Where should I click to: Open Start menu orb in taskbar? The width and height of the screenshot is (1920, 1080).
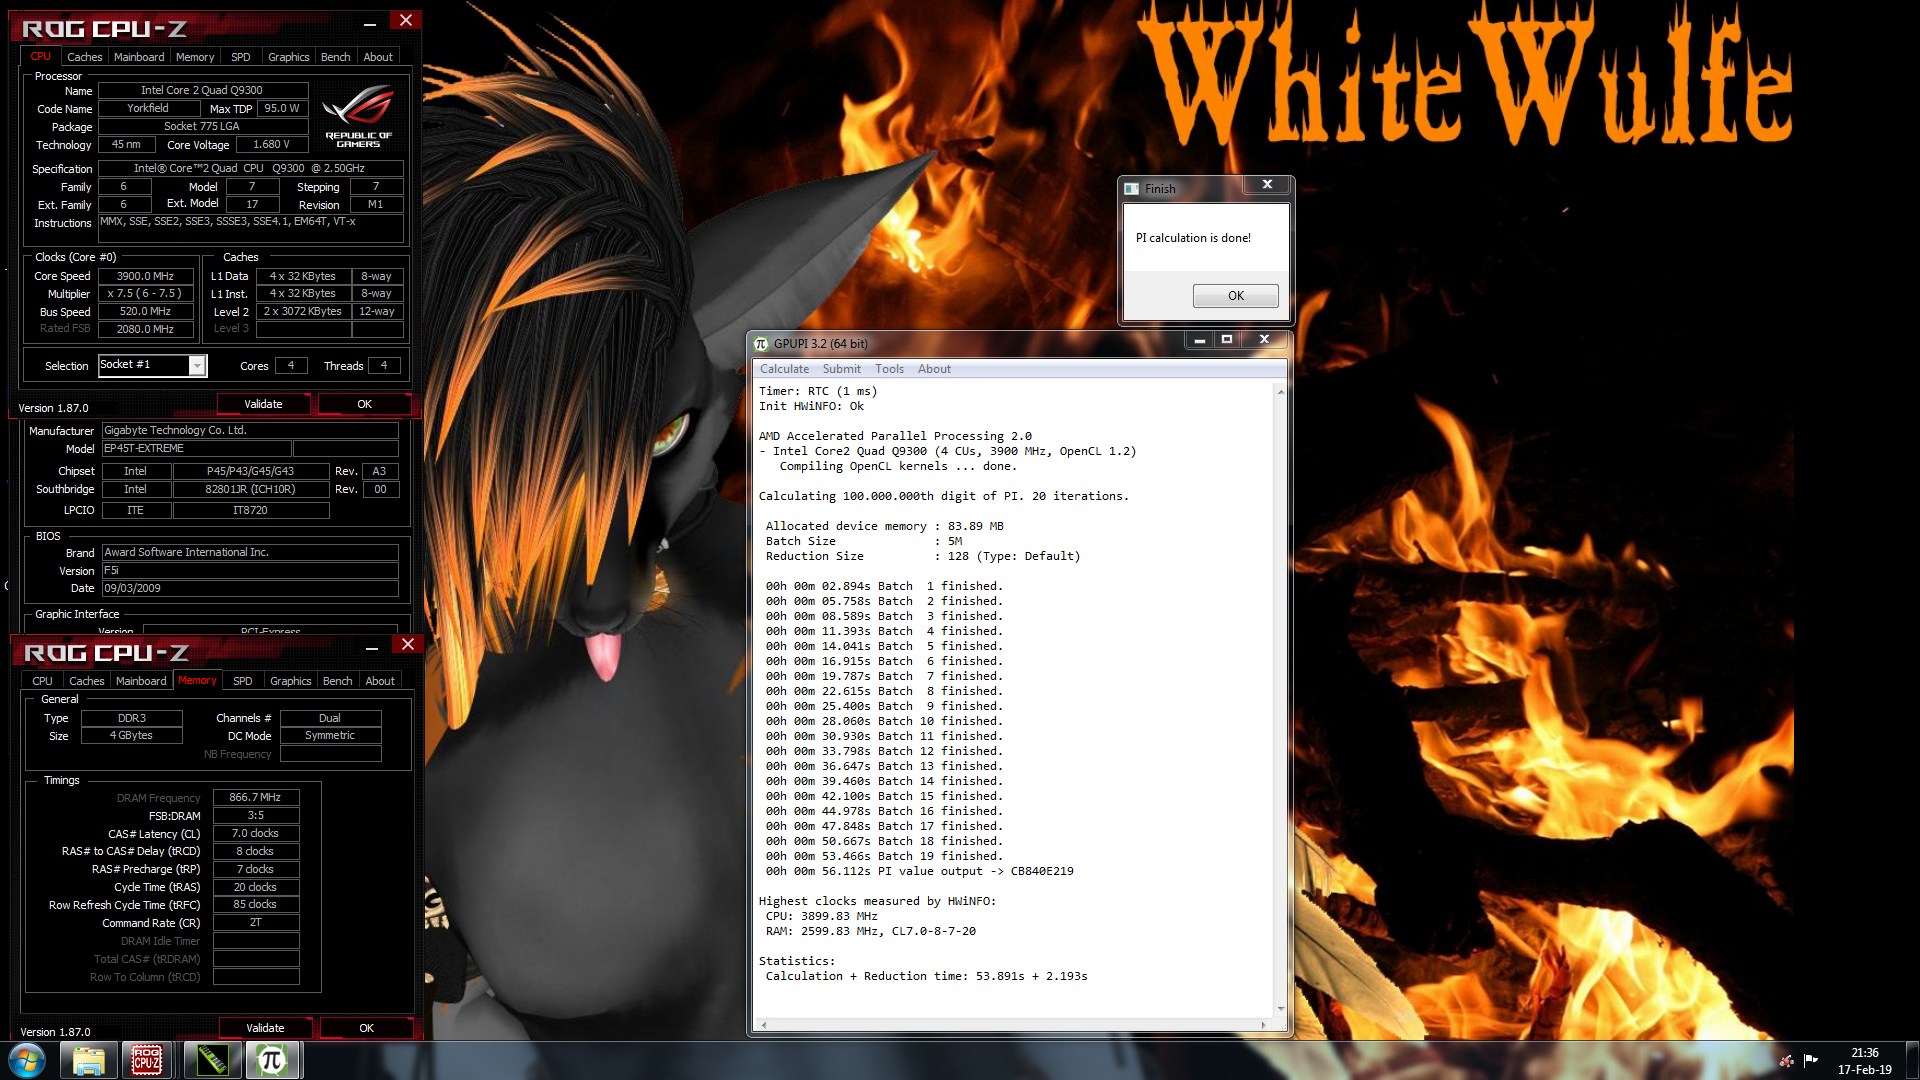(27, 1060)
